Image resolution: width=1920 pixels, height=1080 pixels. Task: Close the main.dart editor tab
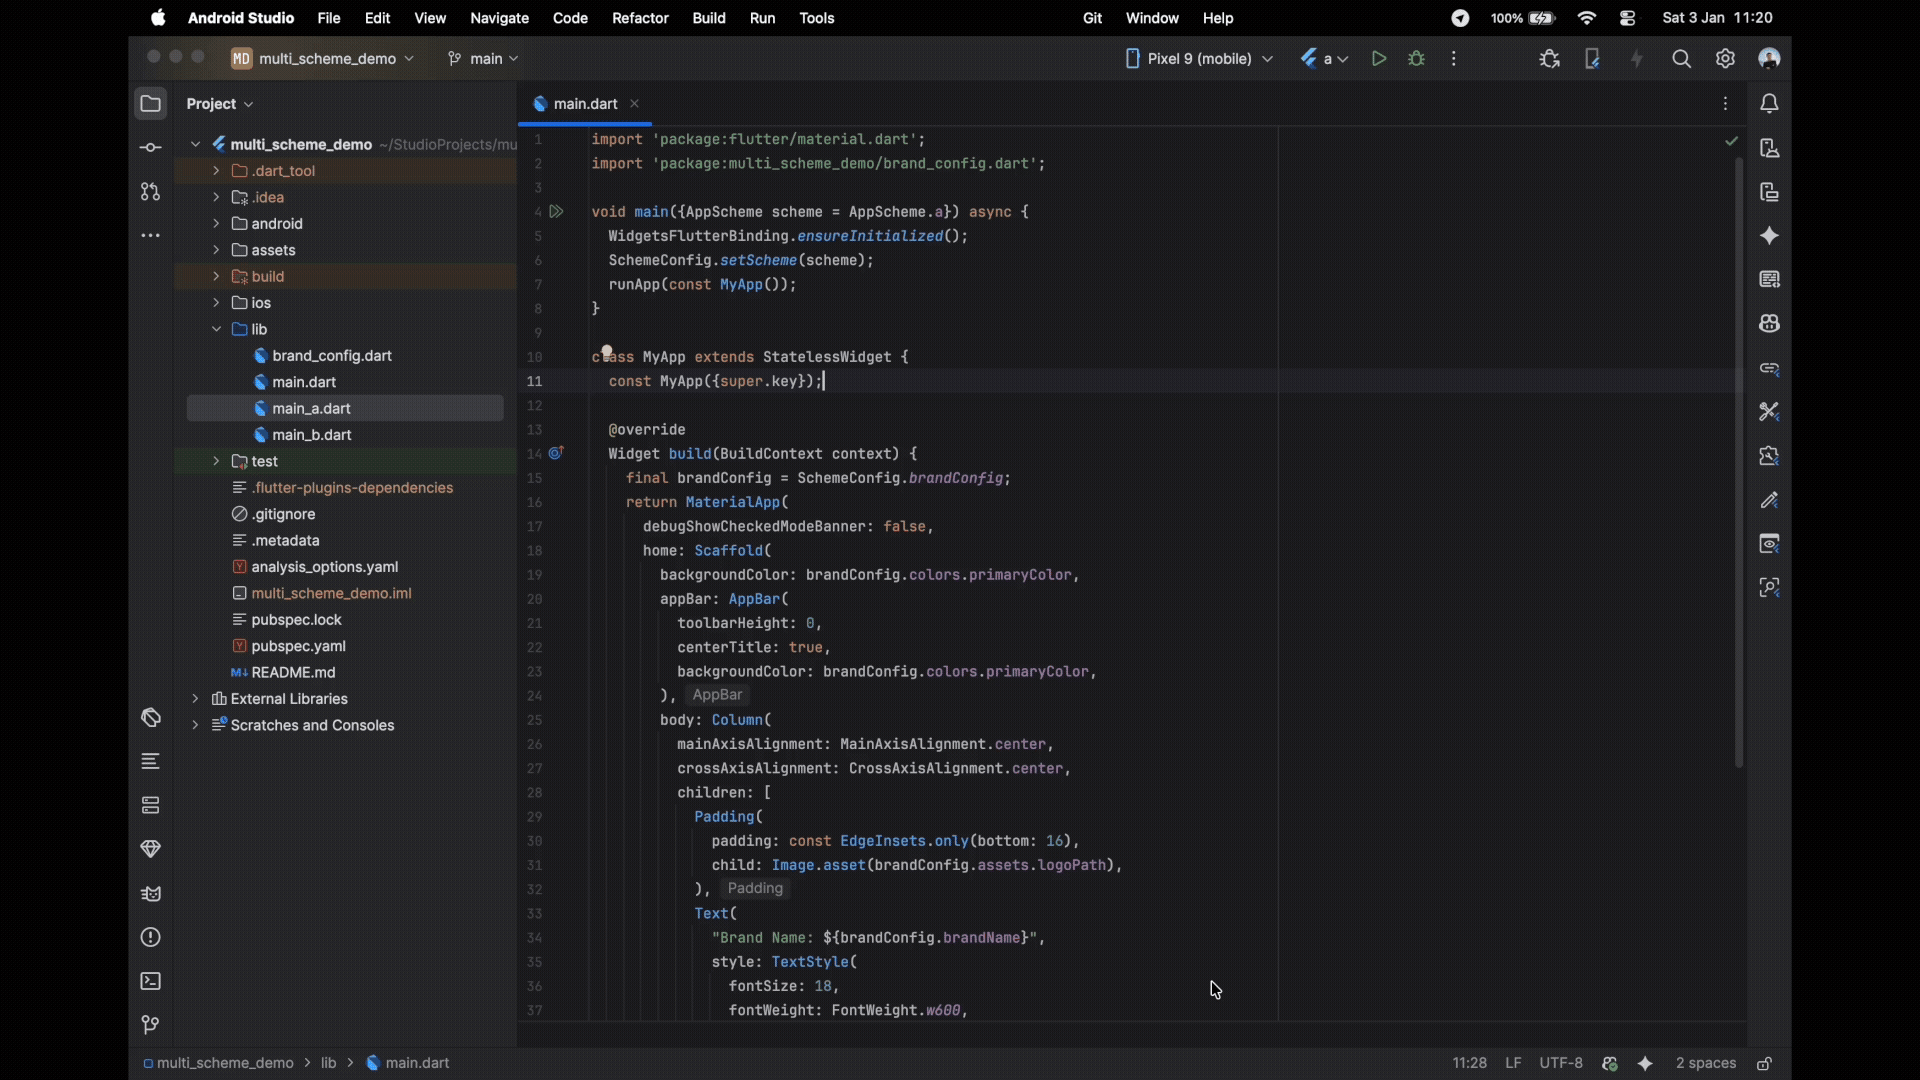(x=635, y=104)
